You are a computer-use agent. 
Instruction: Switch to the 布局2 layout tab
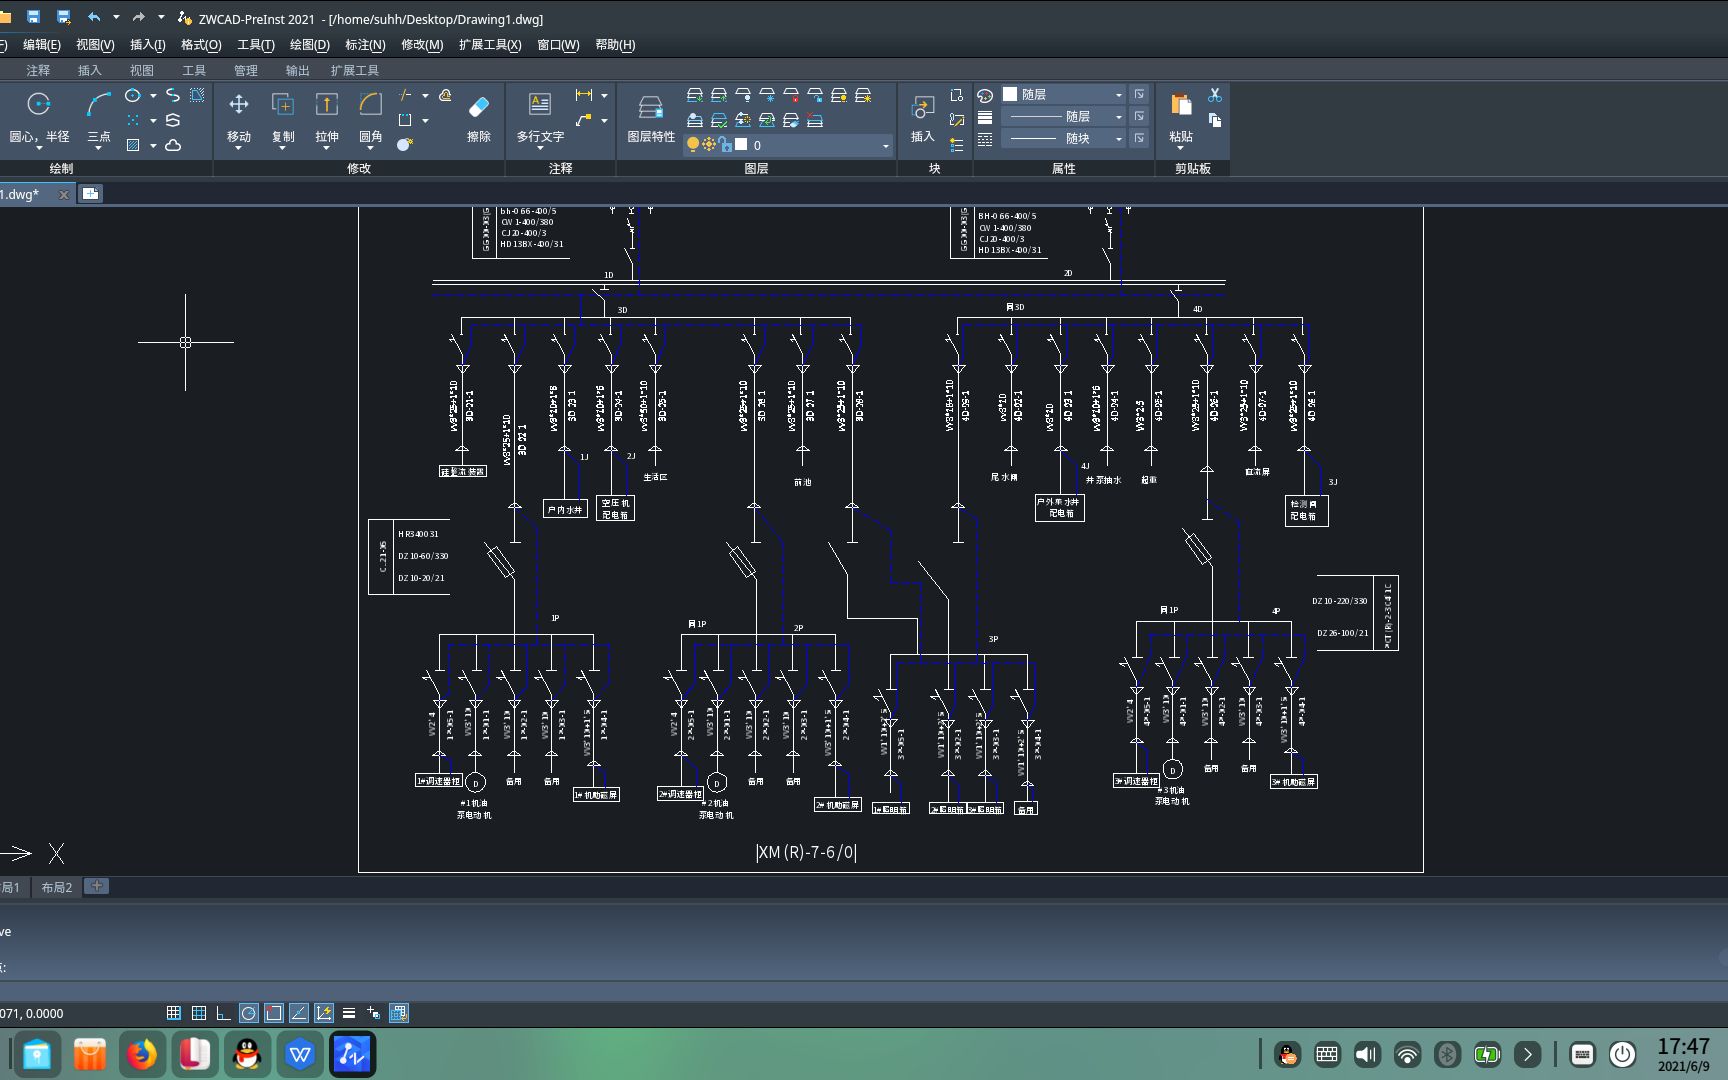tap(57, 887)
